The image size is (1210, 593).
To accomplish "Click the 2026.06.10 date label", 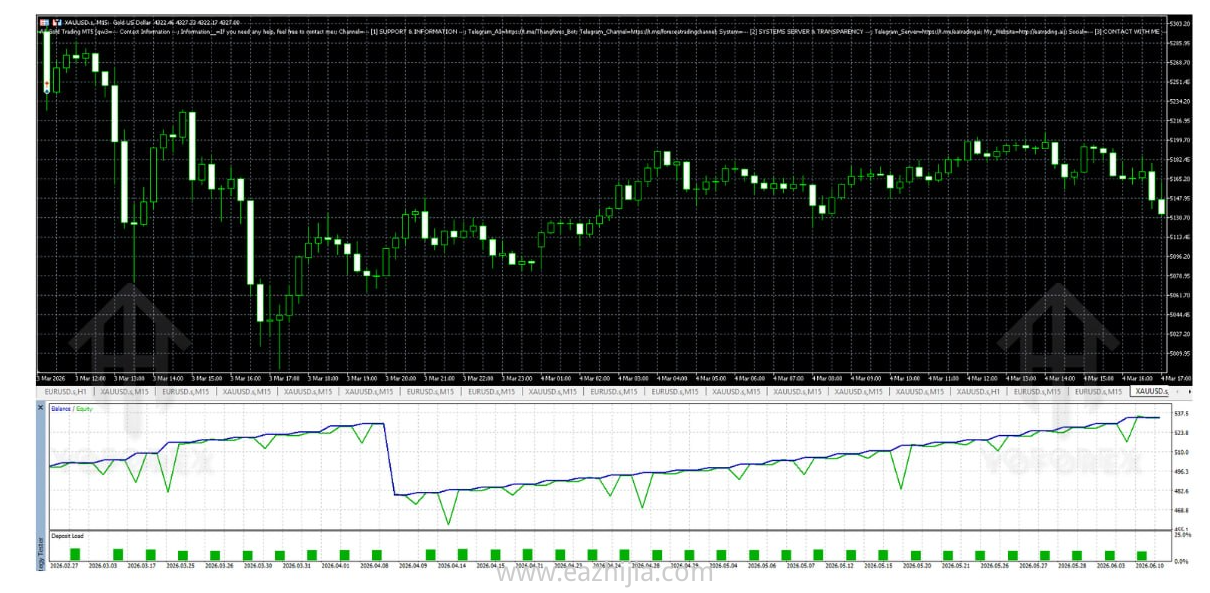I will pyautogui.click(x=1150, y=565).
